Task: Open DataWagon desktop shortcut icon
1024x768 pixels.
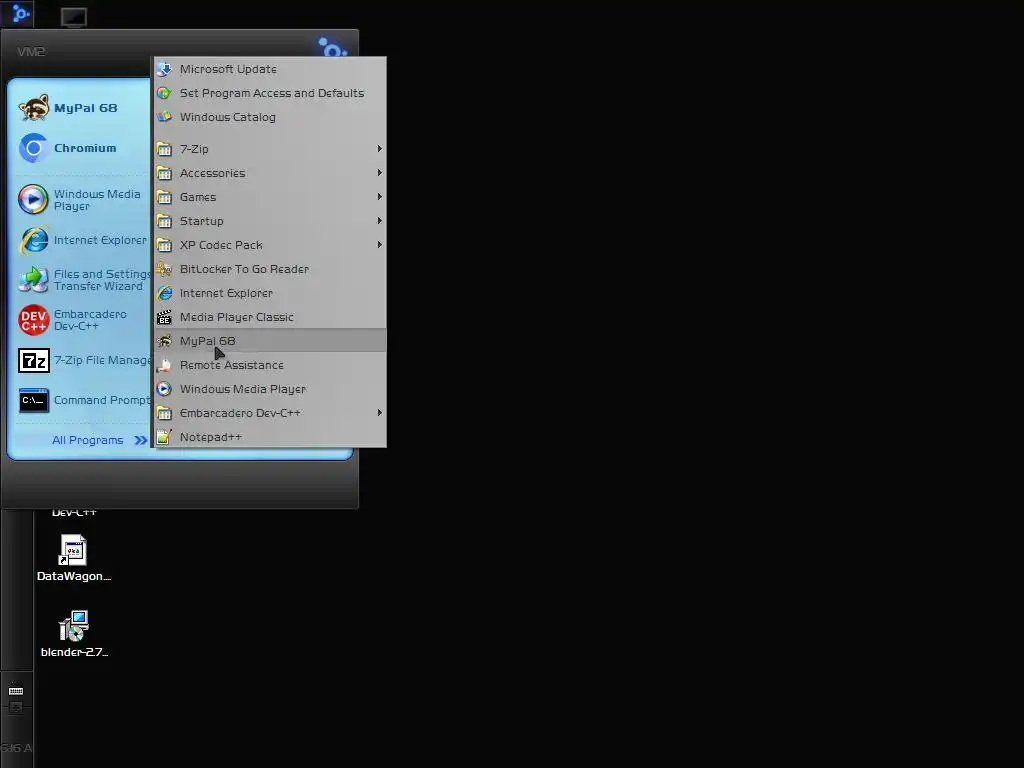Action: [73, 550]
